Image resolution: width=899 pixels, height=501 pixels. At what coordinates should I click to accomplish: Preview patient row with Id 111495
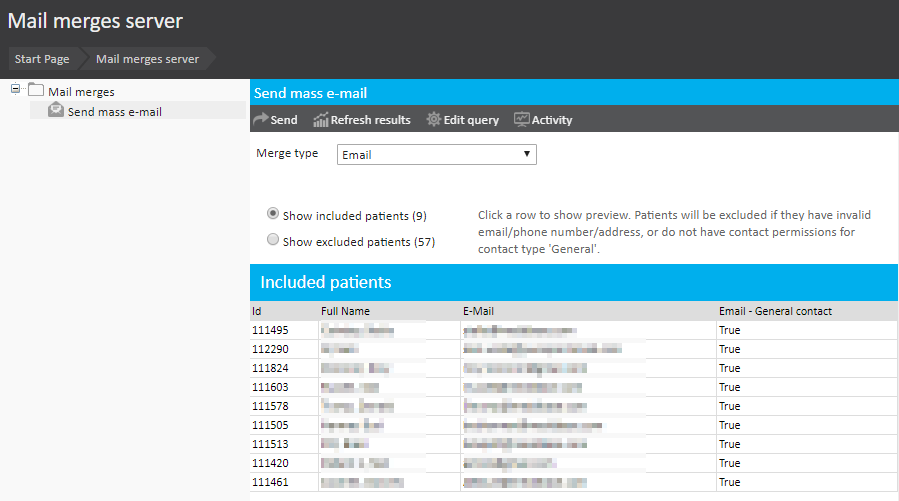(x=270, y=331)
